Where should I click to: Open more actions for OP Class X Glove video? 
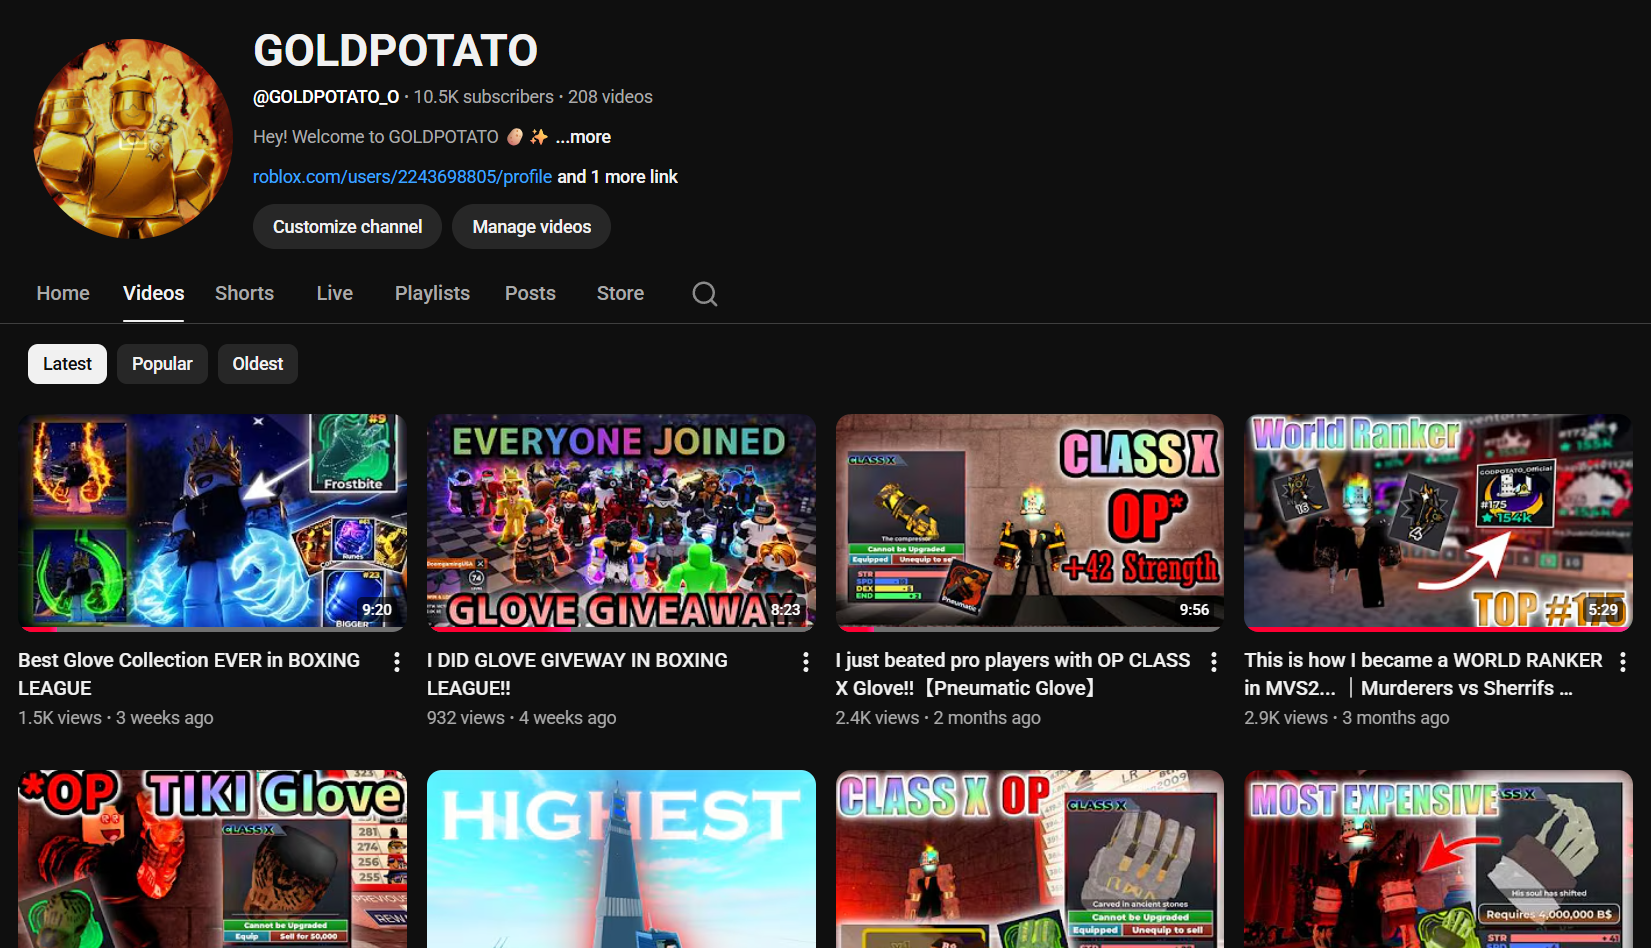(x=1214, y=662)
